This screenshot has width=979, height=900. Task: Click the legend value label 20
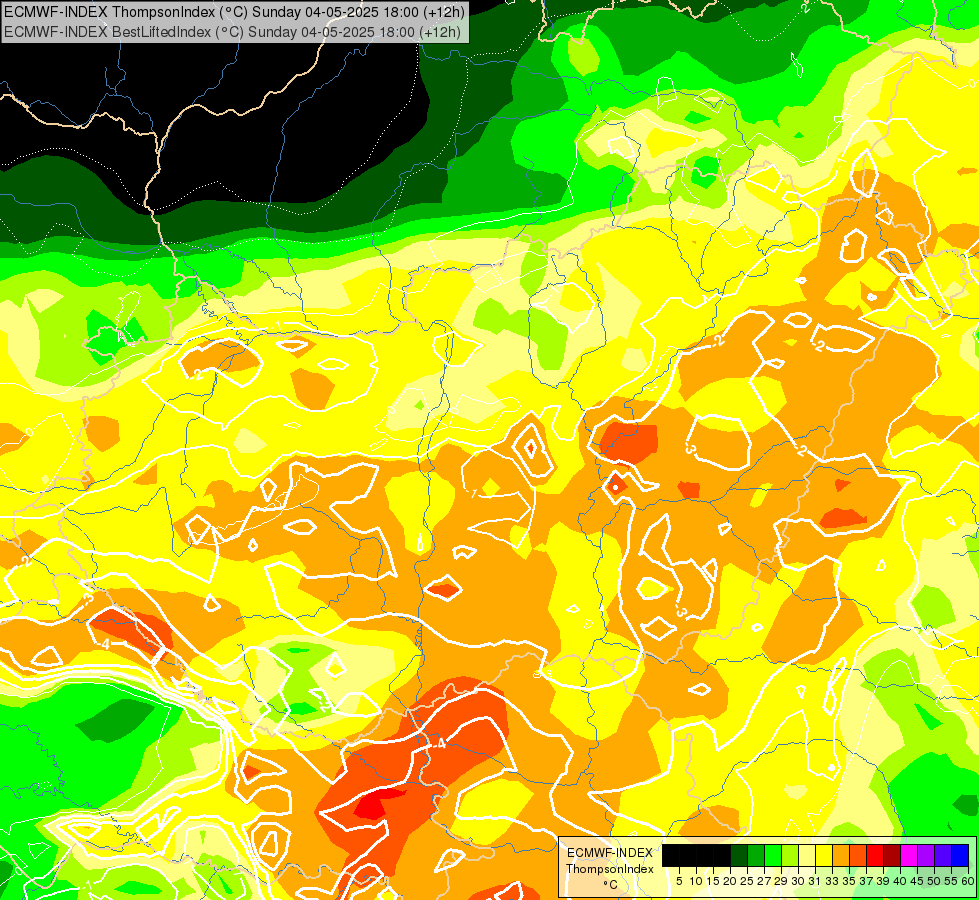tap(730, 881)
